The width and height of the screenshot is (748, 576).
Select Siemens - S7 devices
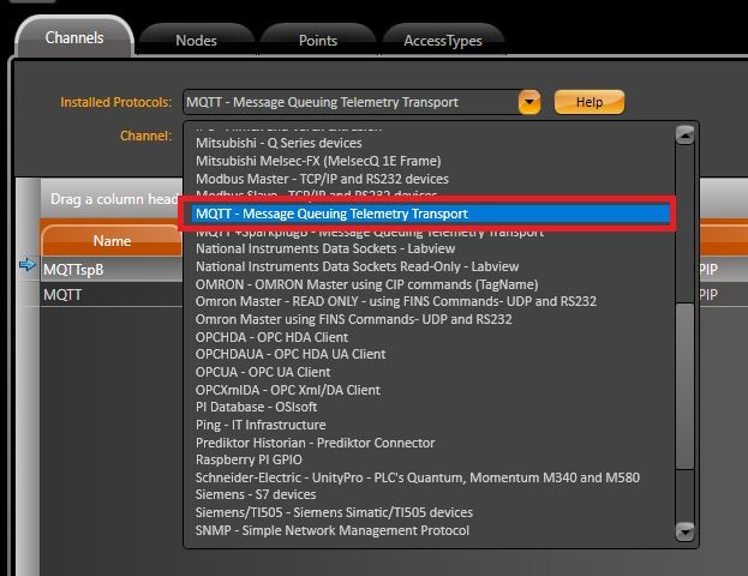(256, 495)
